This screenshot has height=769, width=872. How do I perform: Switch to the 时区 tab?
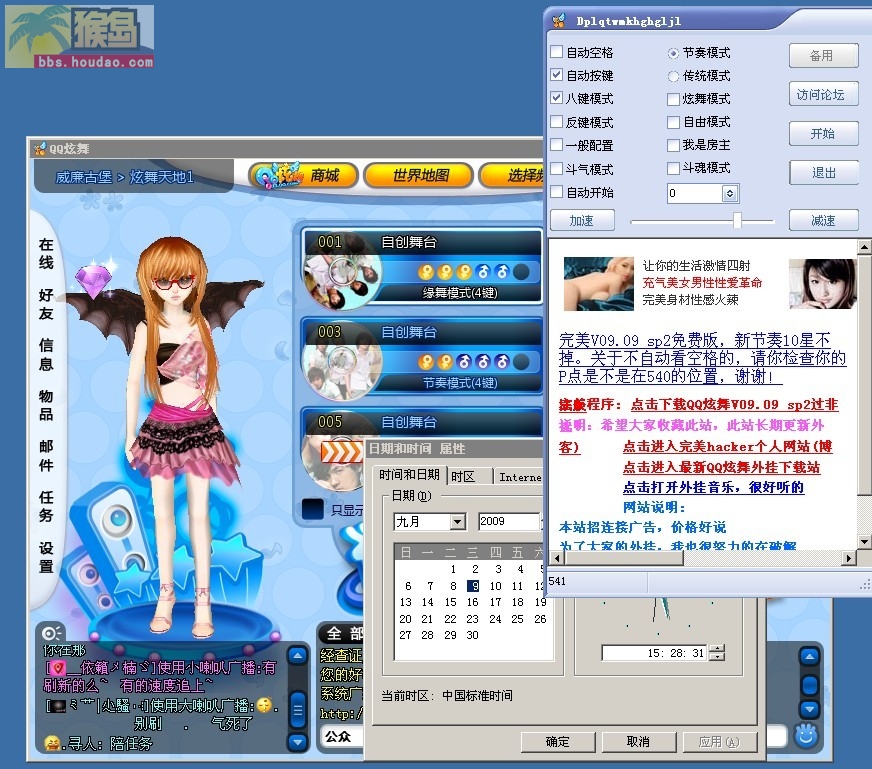point(470,477)
